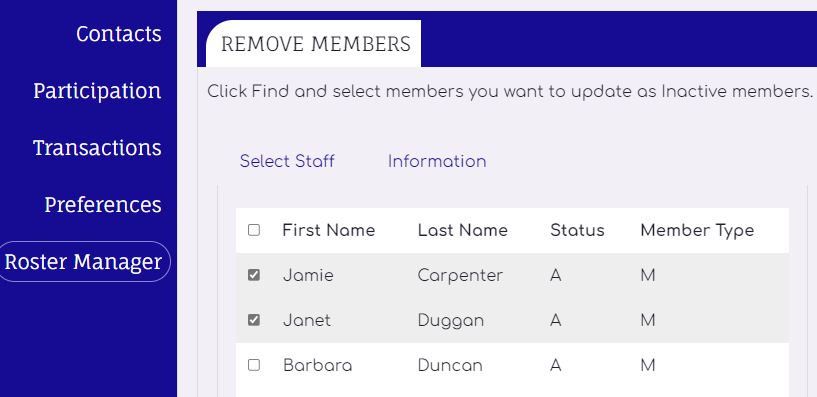Viewport: 817px width, 397px height.
Task: Click the Duncan last name cell
Action: (x=450, y=365)
